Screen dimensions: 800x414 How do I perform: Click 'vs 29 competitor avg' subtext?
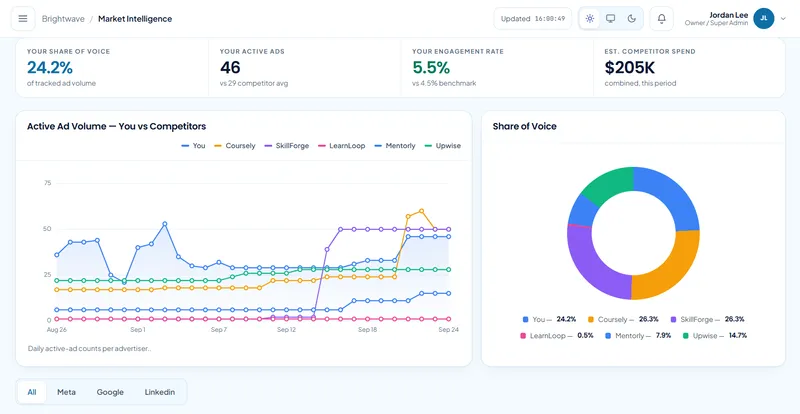(x=254, y=83)
